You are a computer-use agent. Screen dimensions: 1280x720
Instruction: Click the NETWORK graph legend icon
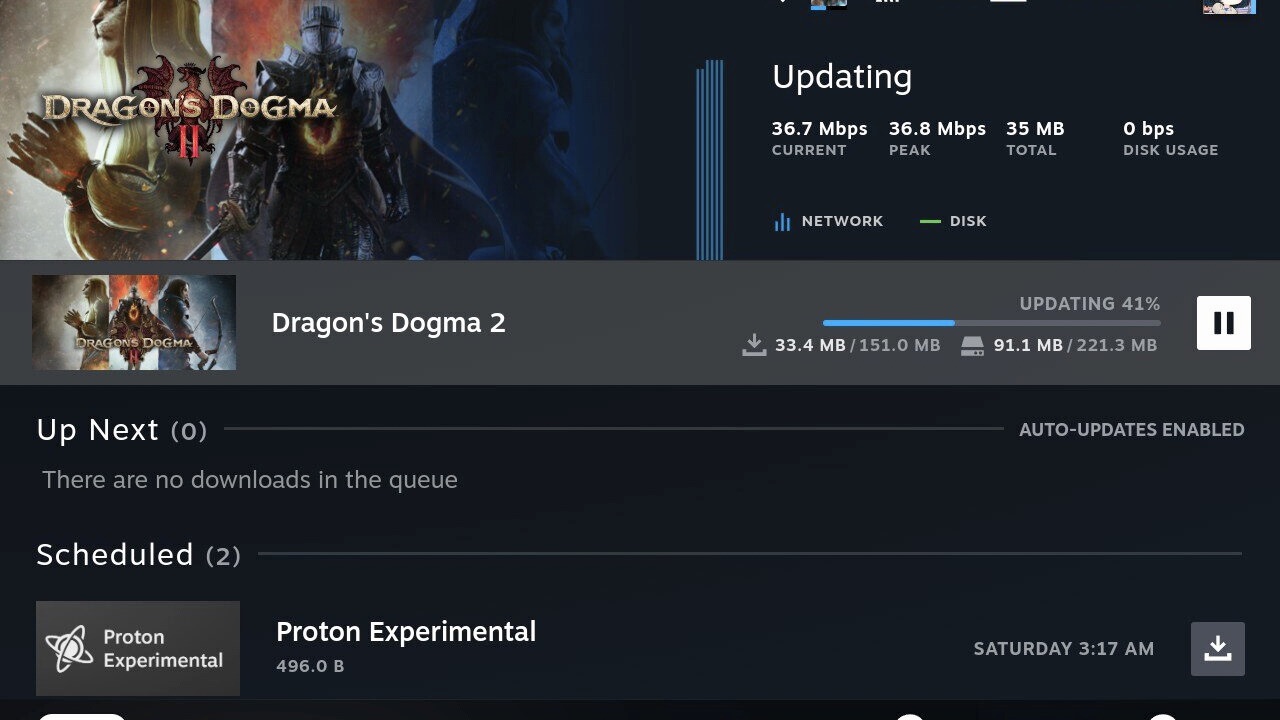pyautogui.click(x=782, y=222)
